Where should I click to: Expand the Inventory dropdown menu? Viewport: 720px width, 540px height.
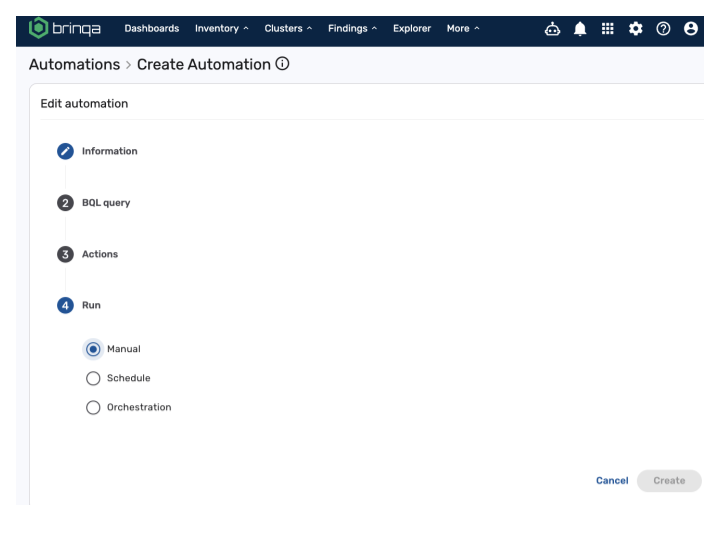point(222,28)
